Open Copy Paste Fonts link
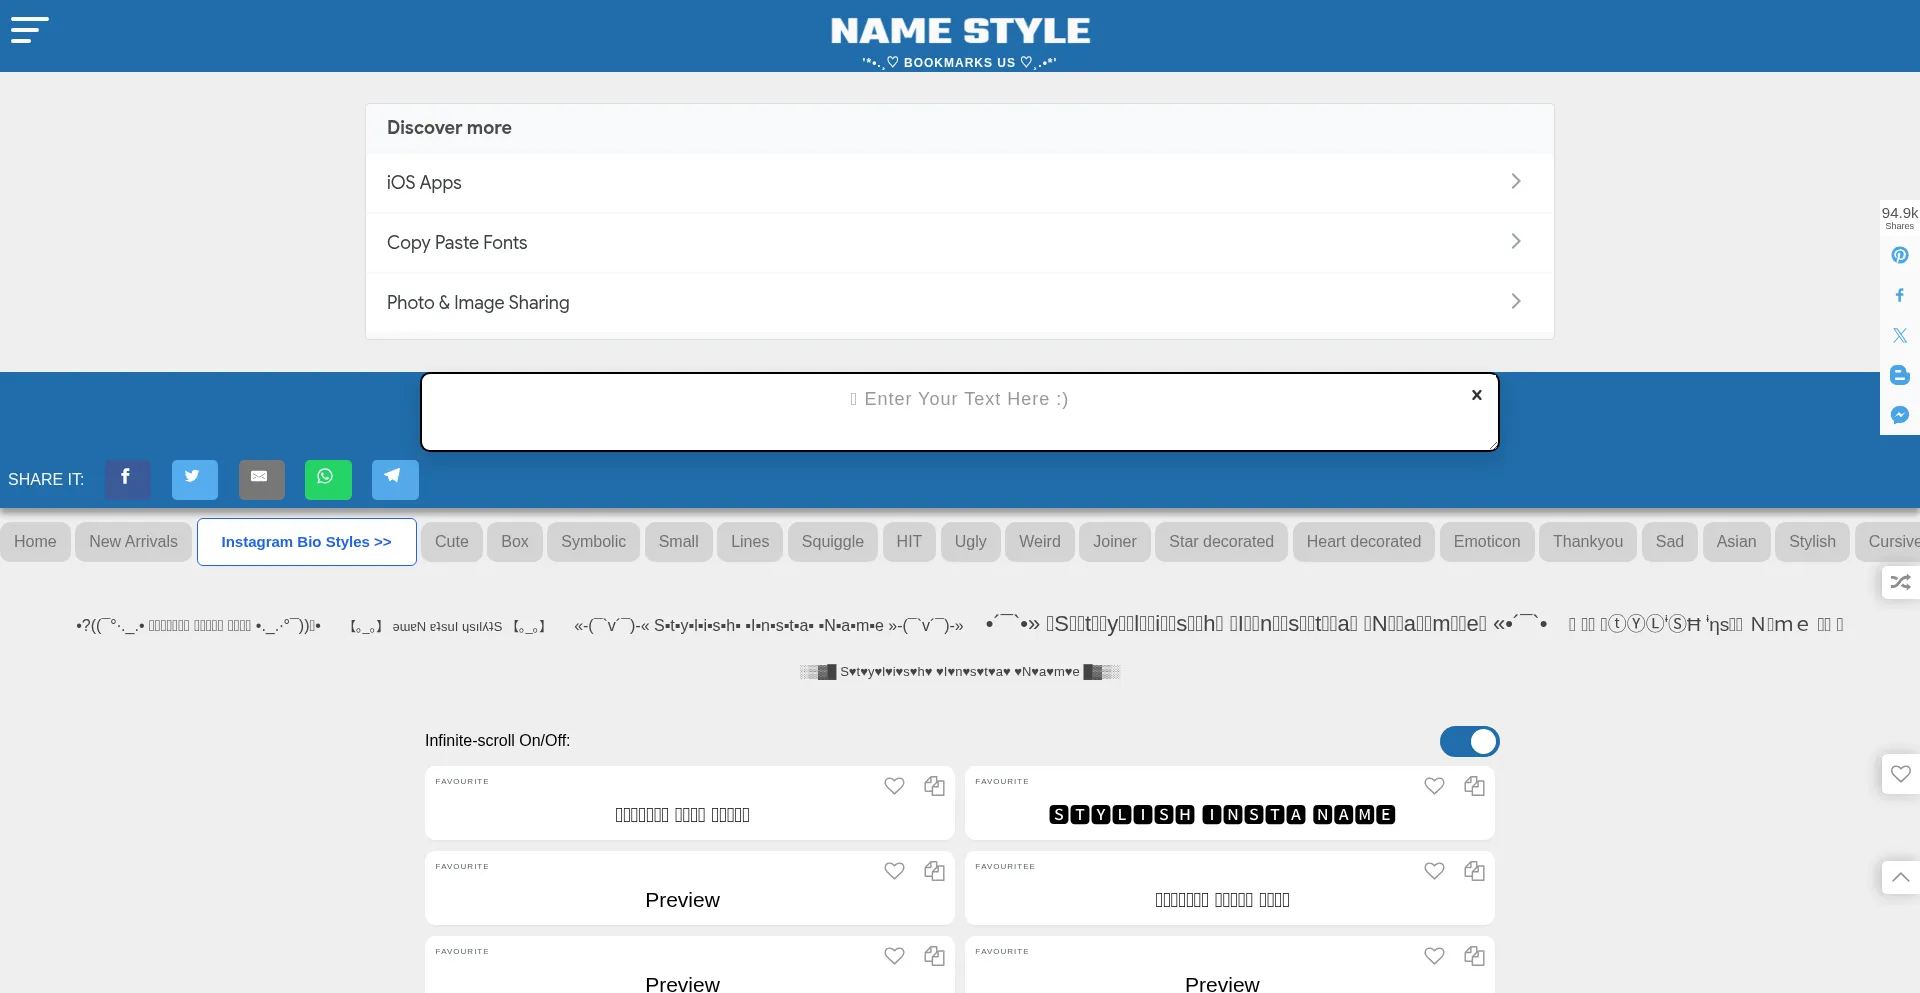Viewport: 1920px width, 993px height. (457, 243)
